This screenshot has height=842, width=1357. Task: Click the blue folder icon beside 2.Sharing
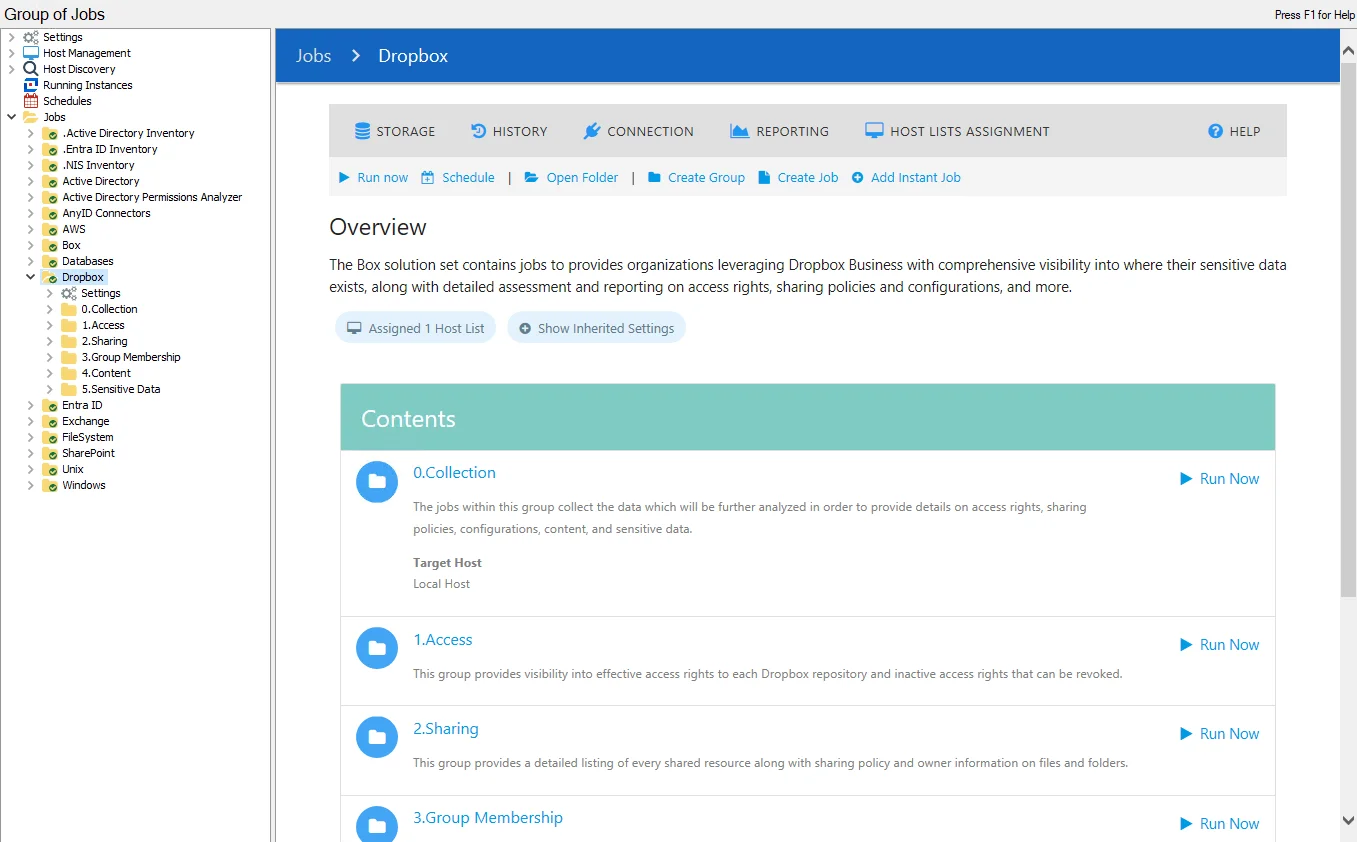(x=377, y=738)
